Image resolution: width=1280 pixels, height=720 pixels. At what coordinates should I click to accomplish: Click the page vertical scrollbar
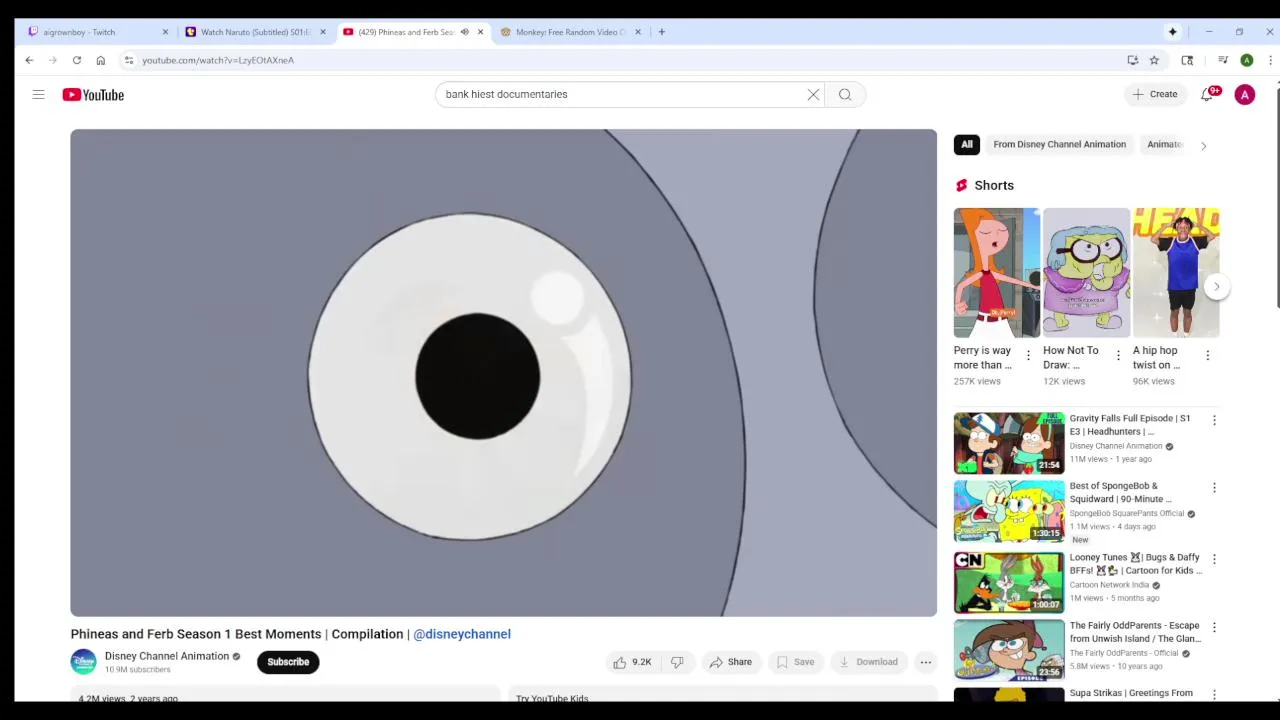point(1276,200)
